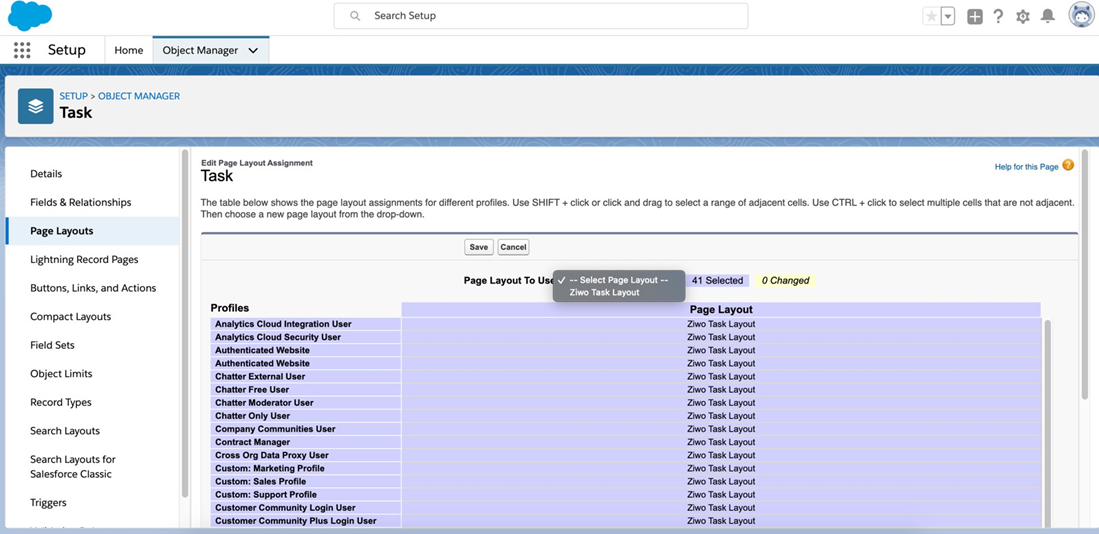Select Custom: Sales Profile layout cell
The image size is (1099, 534).
click(721, 481)
